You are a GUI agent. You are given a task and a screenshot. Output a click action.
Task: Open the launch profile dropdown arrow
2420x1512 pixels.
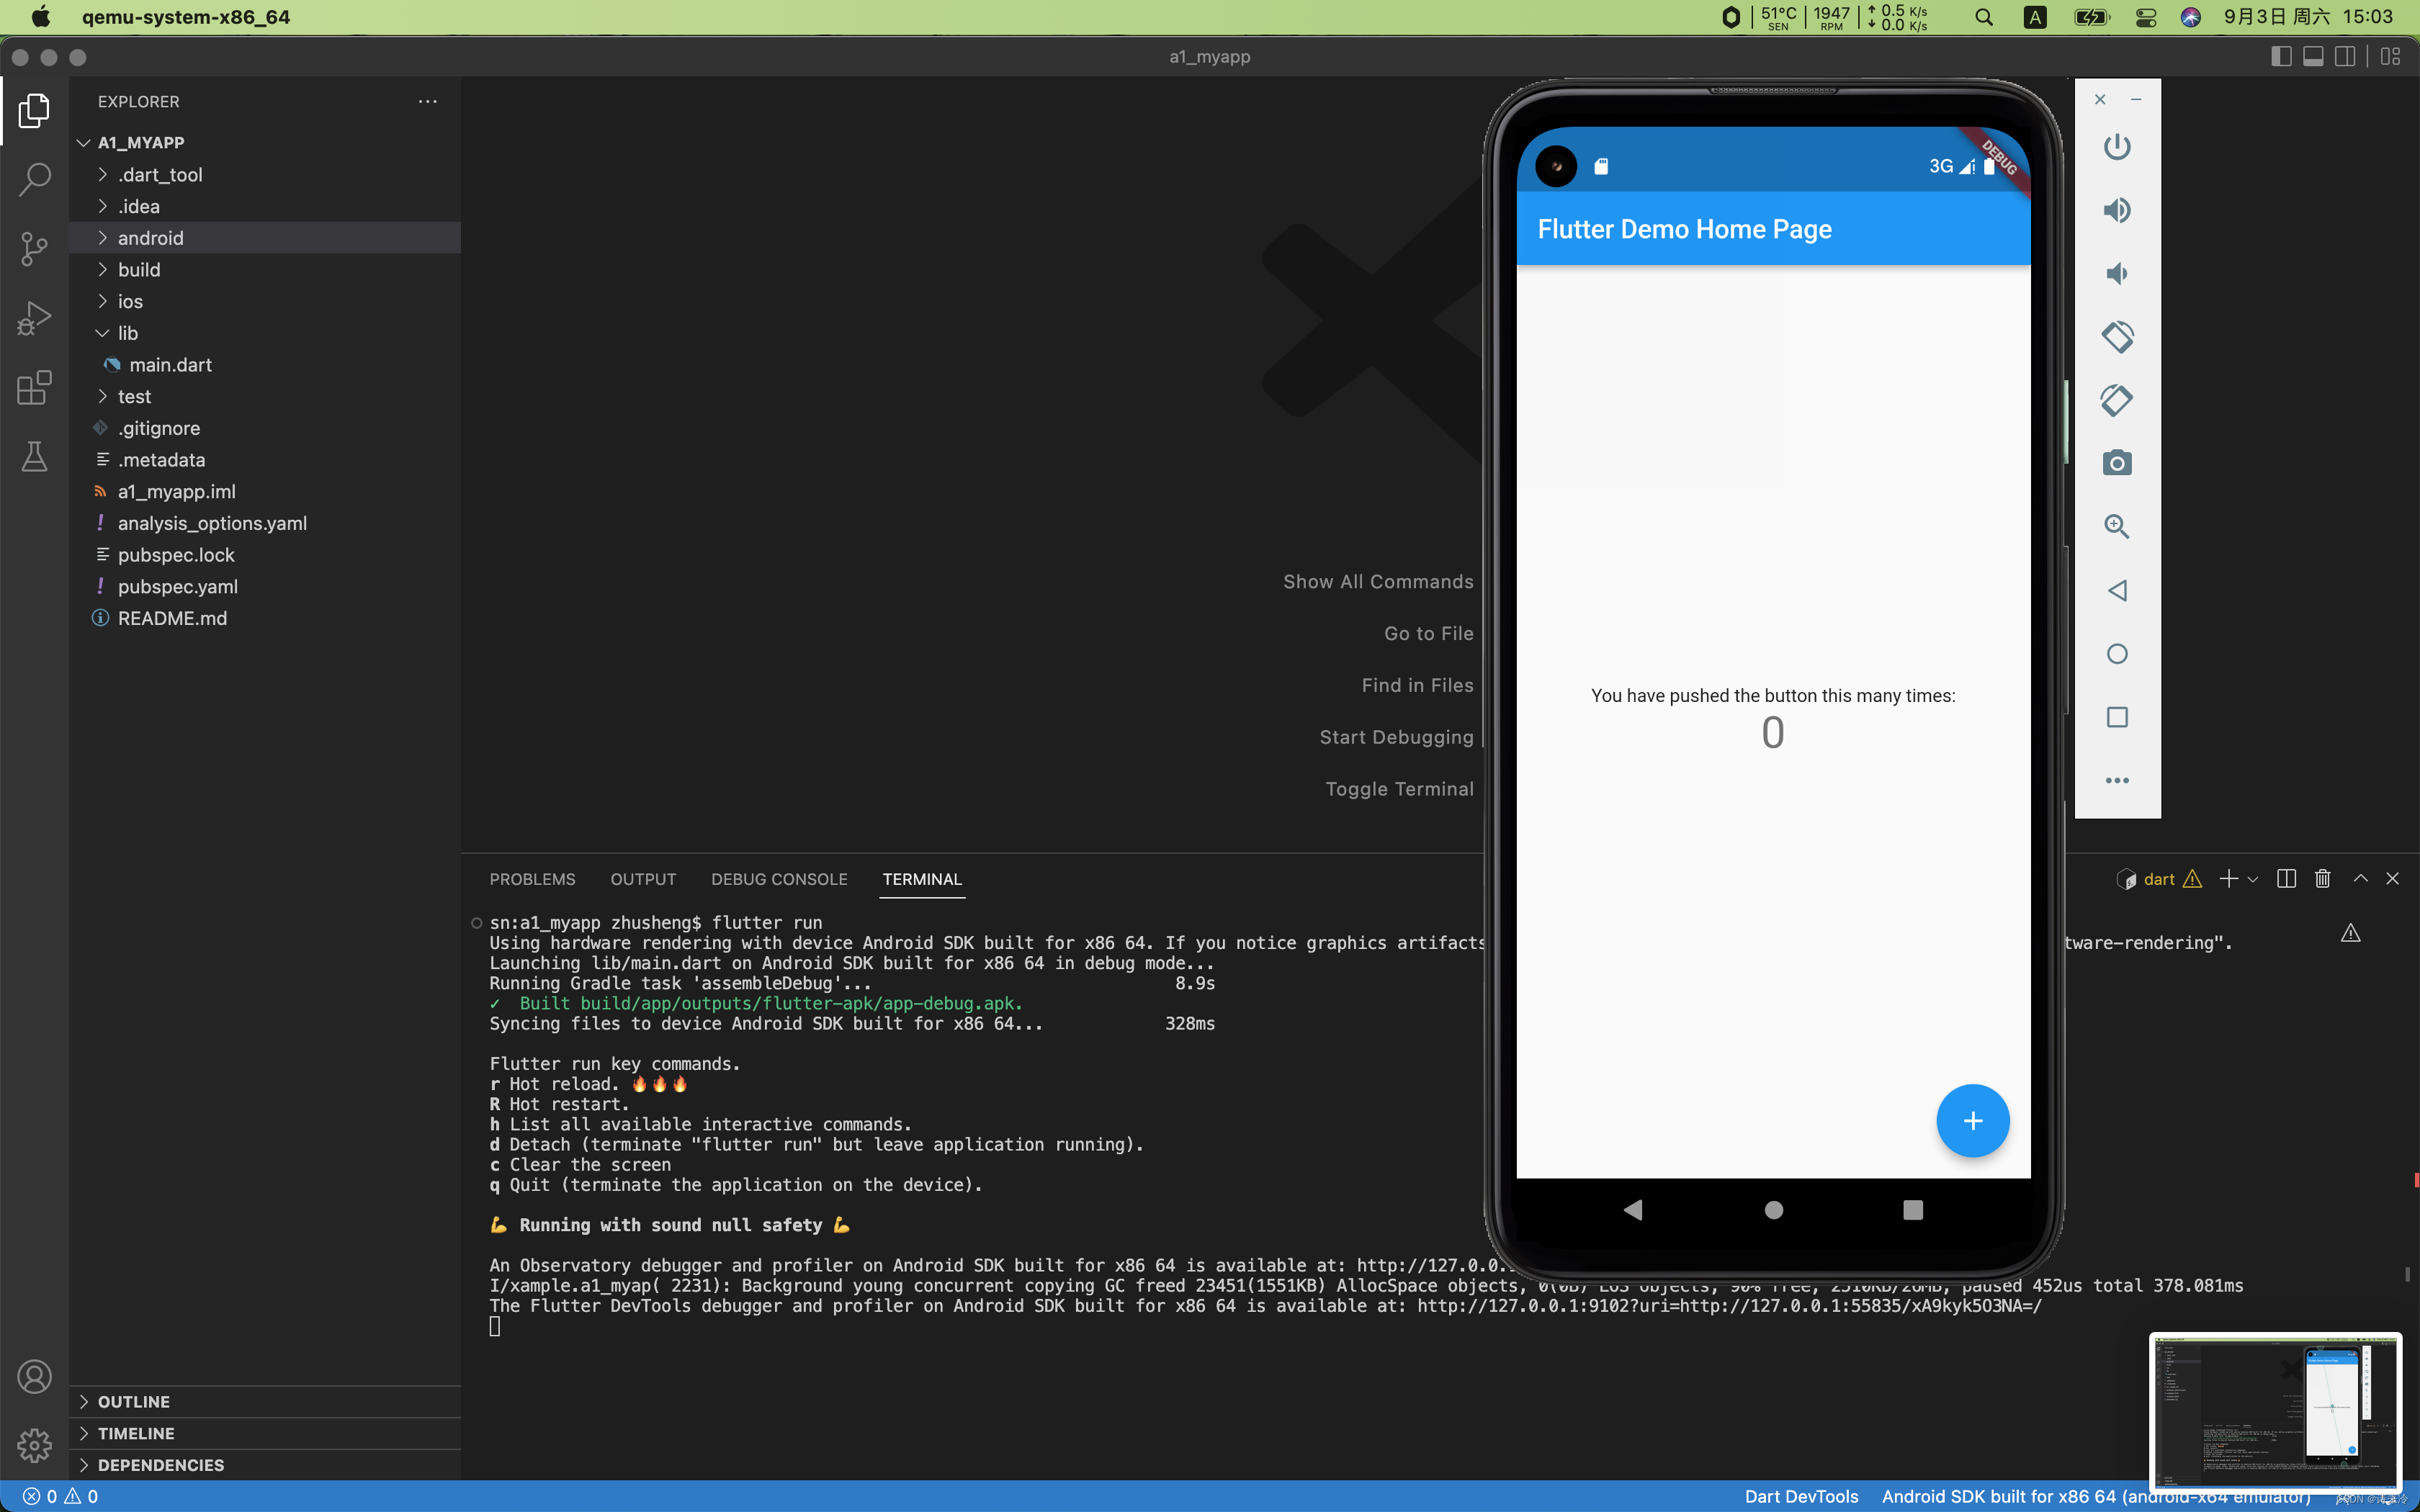(x=2252, y=880)
